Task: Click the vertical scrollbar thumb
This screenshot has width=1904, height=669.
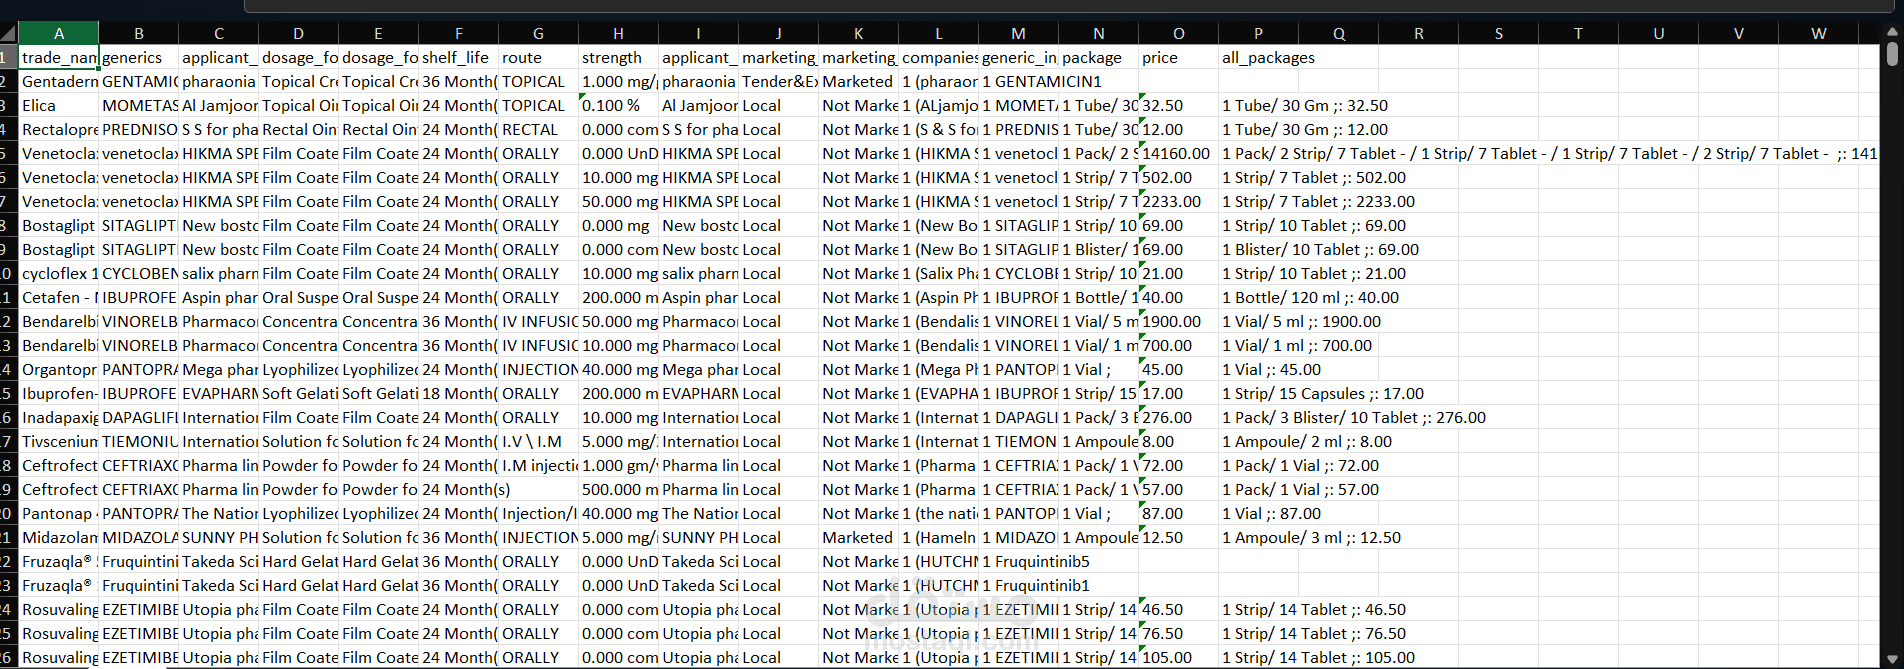Action: coord(1892,52)
